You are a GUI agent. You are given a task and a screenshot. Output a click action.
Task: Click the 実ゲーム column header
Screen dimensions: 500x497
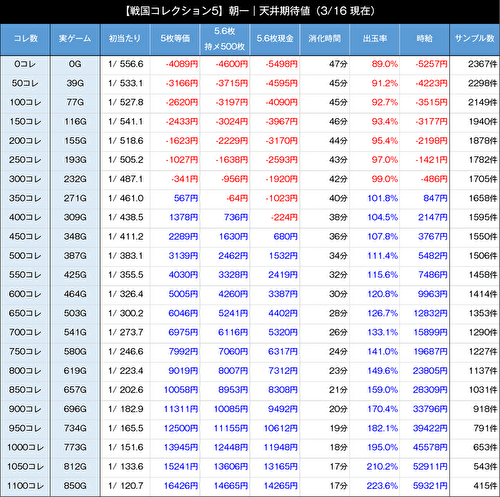(75, 39)
